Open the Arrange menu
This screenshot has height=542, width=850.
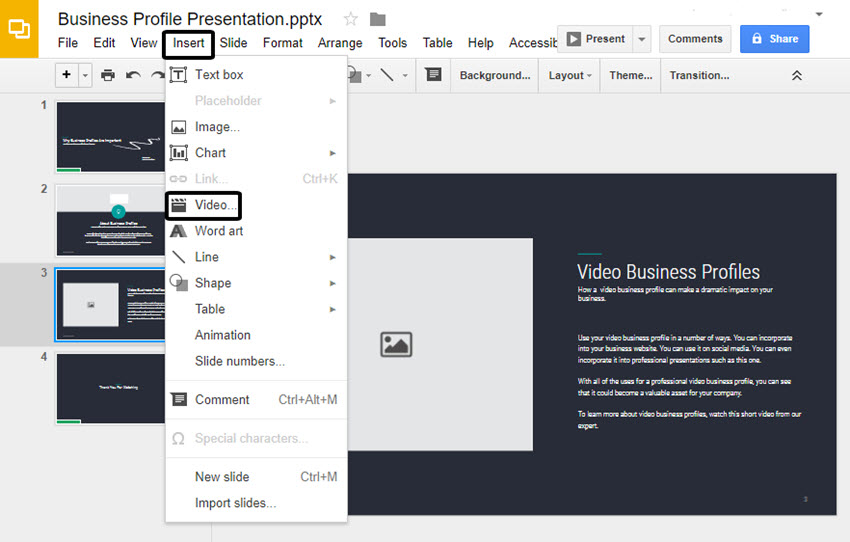click(x=340, y=43)
